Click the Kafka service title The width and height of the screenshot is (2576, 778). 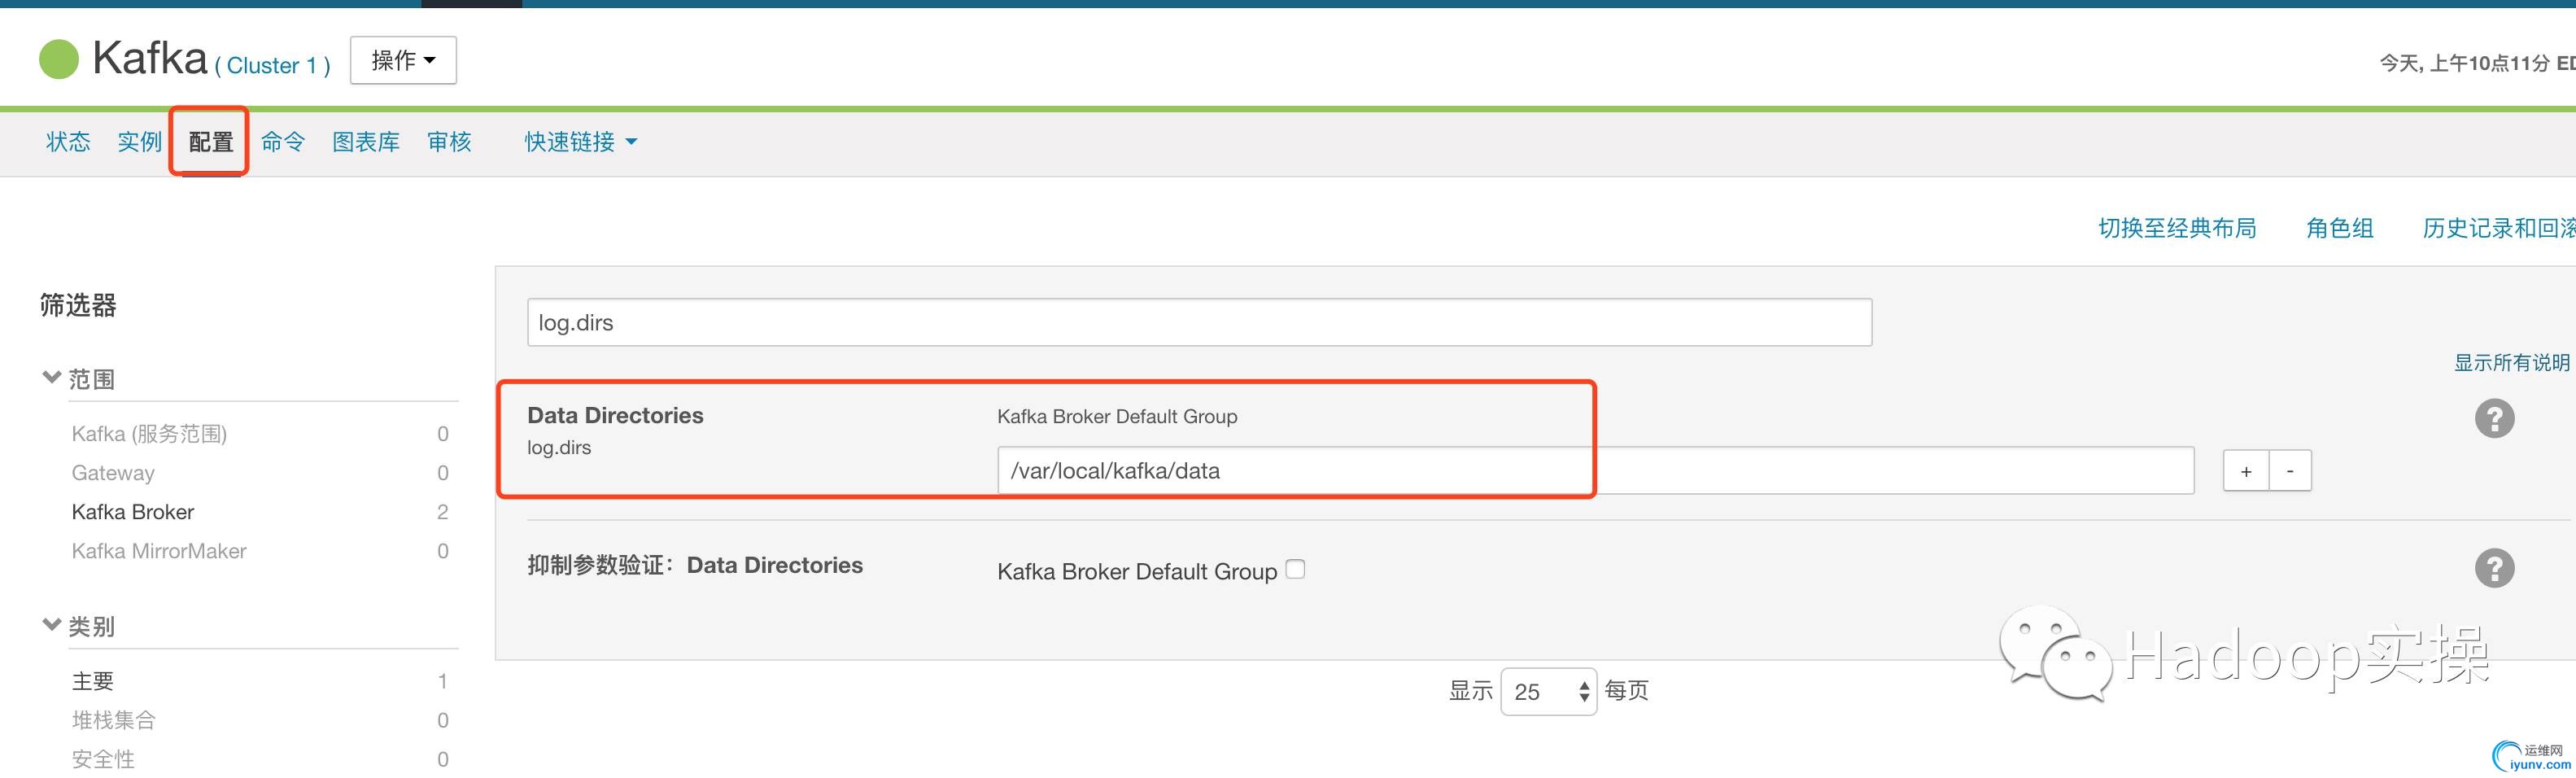click(149, 58)
